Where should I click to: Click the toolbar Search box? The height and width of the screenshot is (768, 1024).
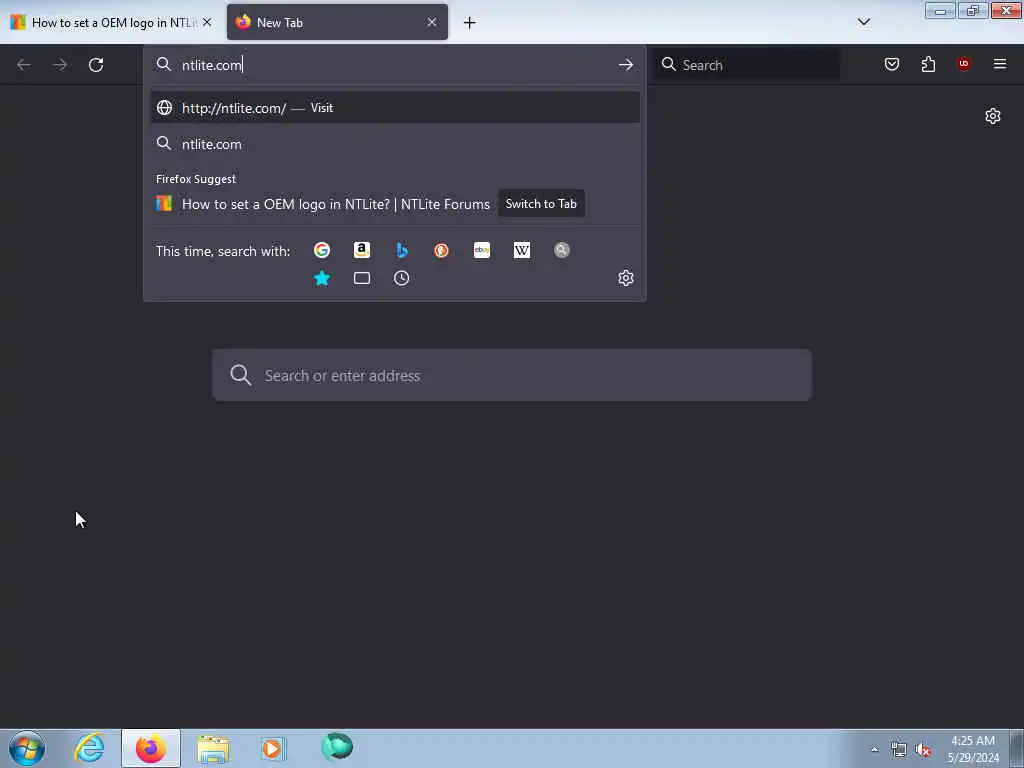[747, 65]
